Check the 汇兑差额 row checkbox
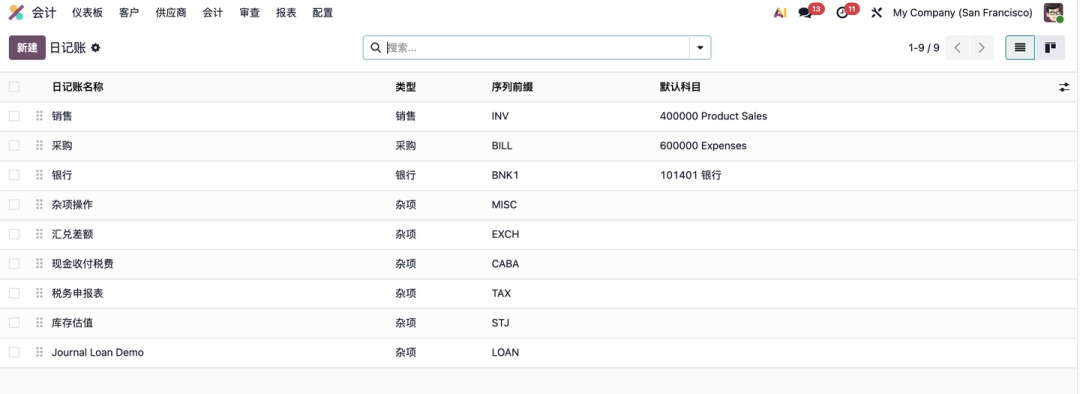Image resolution: width=1080 pixels, height=394 pixels. (x=14, y=234)
